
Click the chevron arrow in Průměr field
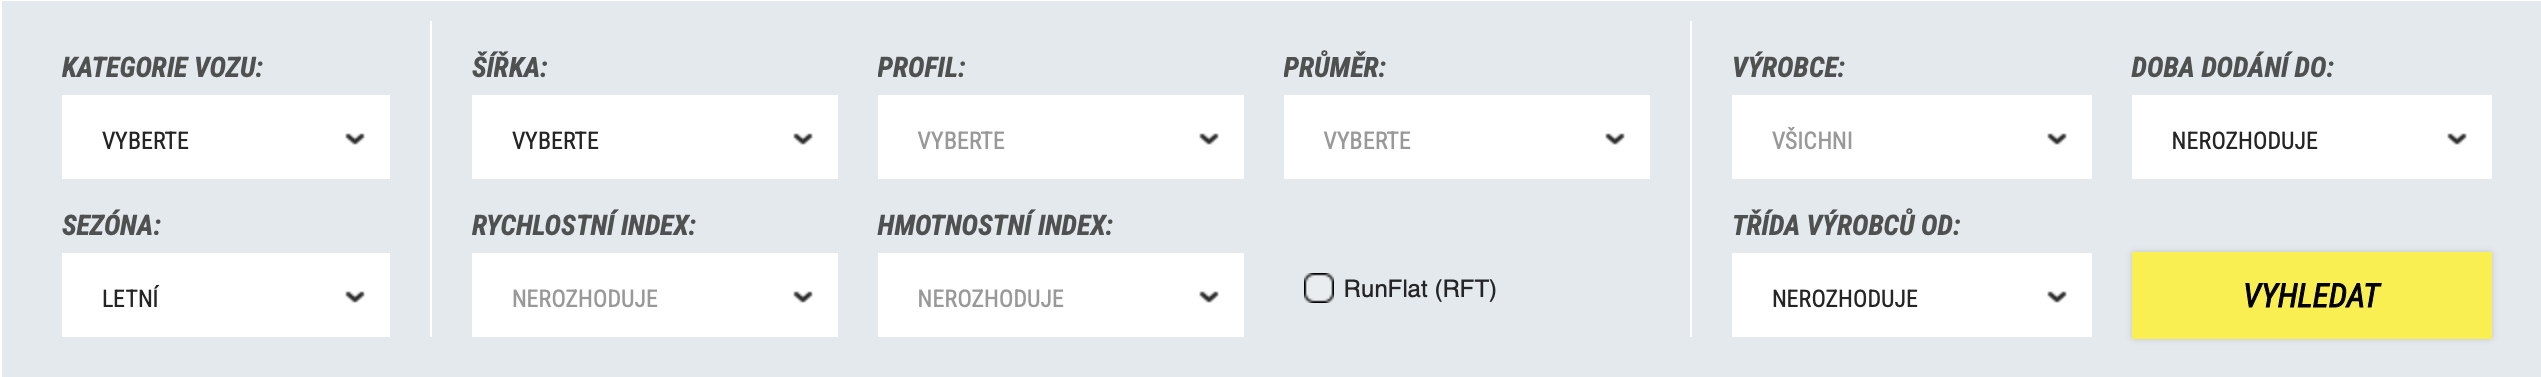point(1615,139)
